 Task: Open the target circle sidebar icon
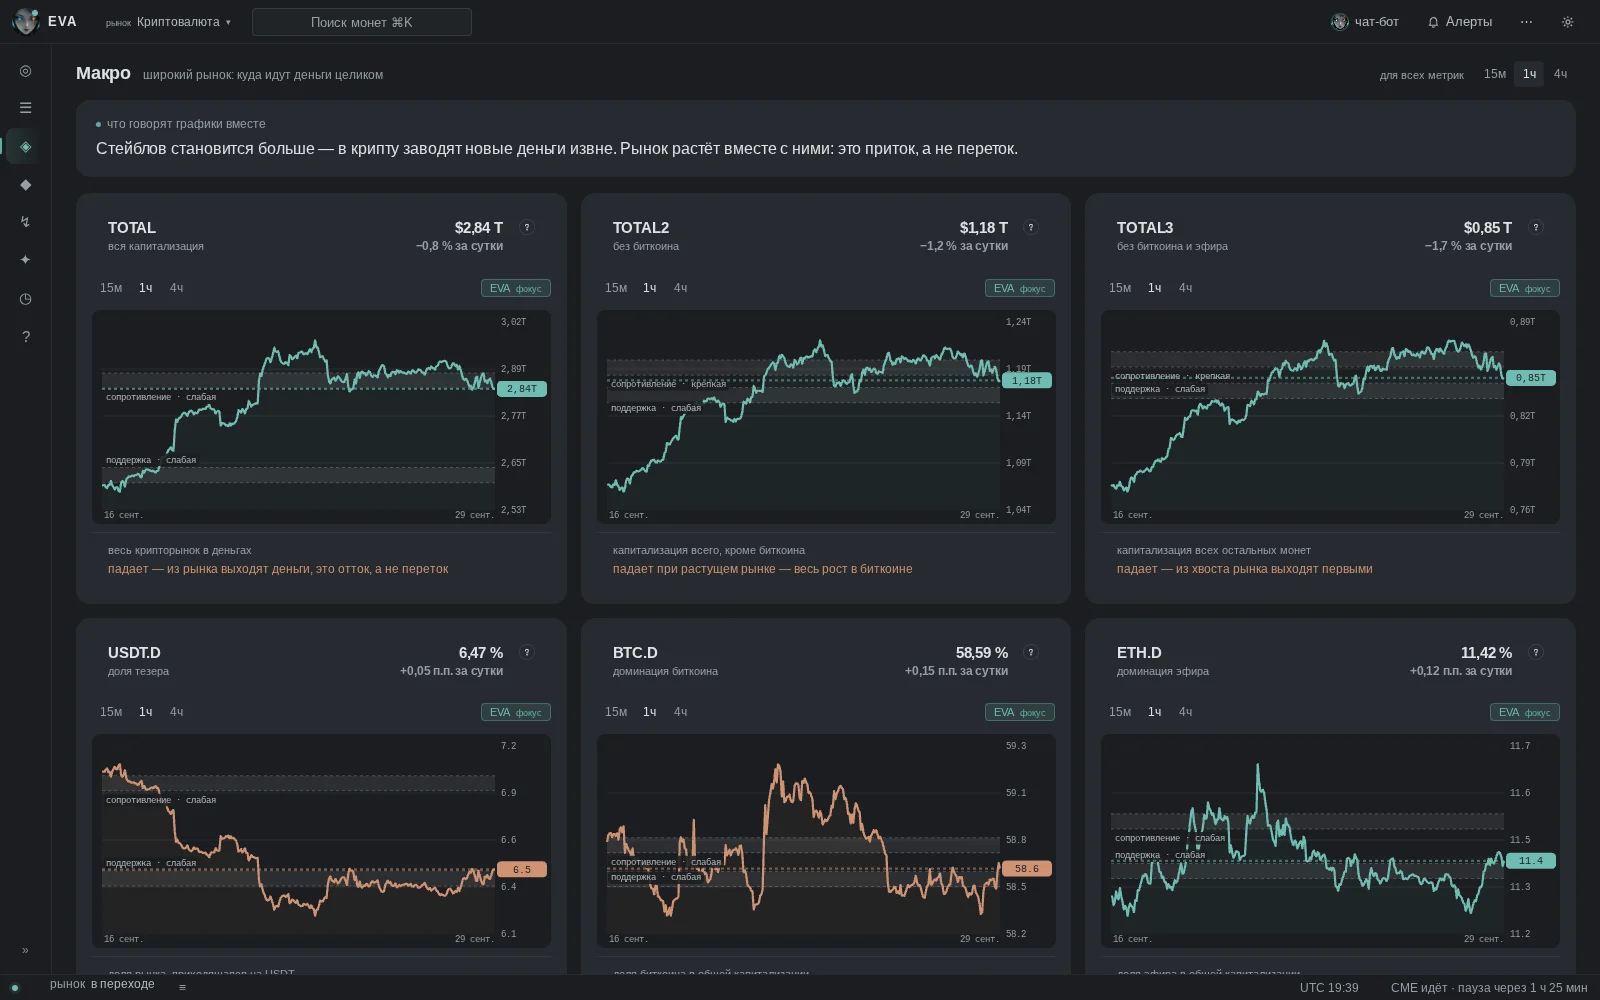click(x=25, y=71)
